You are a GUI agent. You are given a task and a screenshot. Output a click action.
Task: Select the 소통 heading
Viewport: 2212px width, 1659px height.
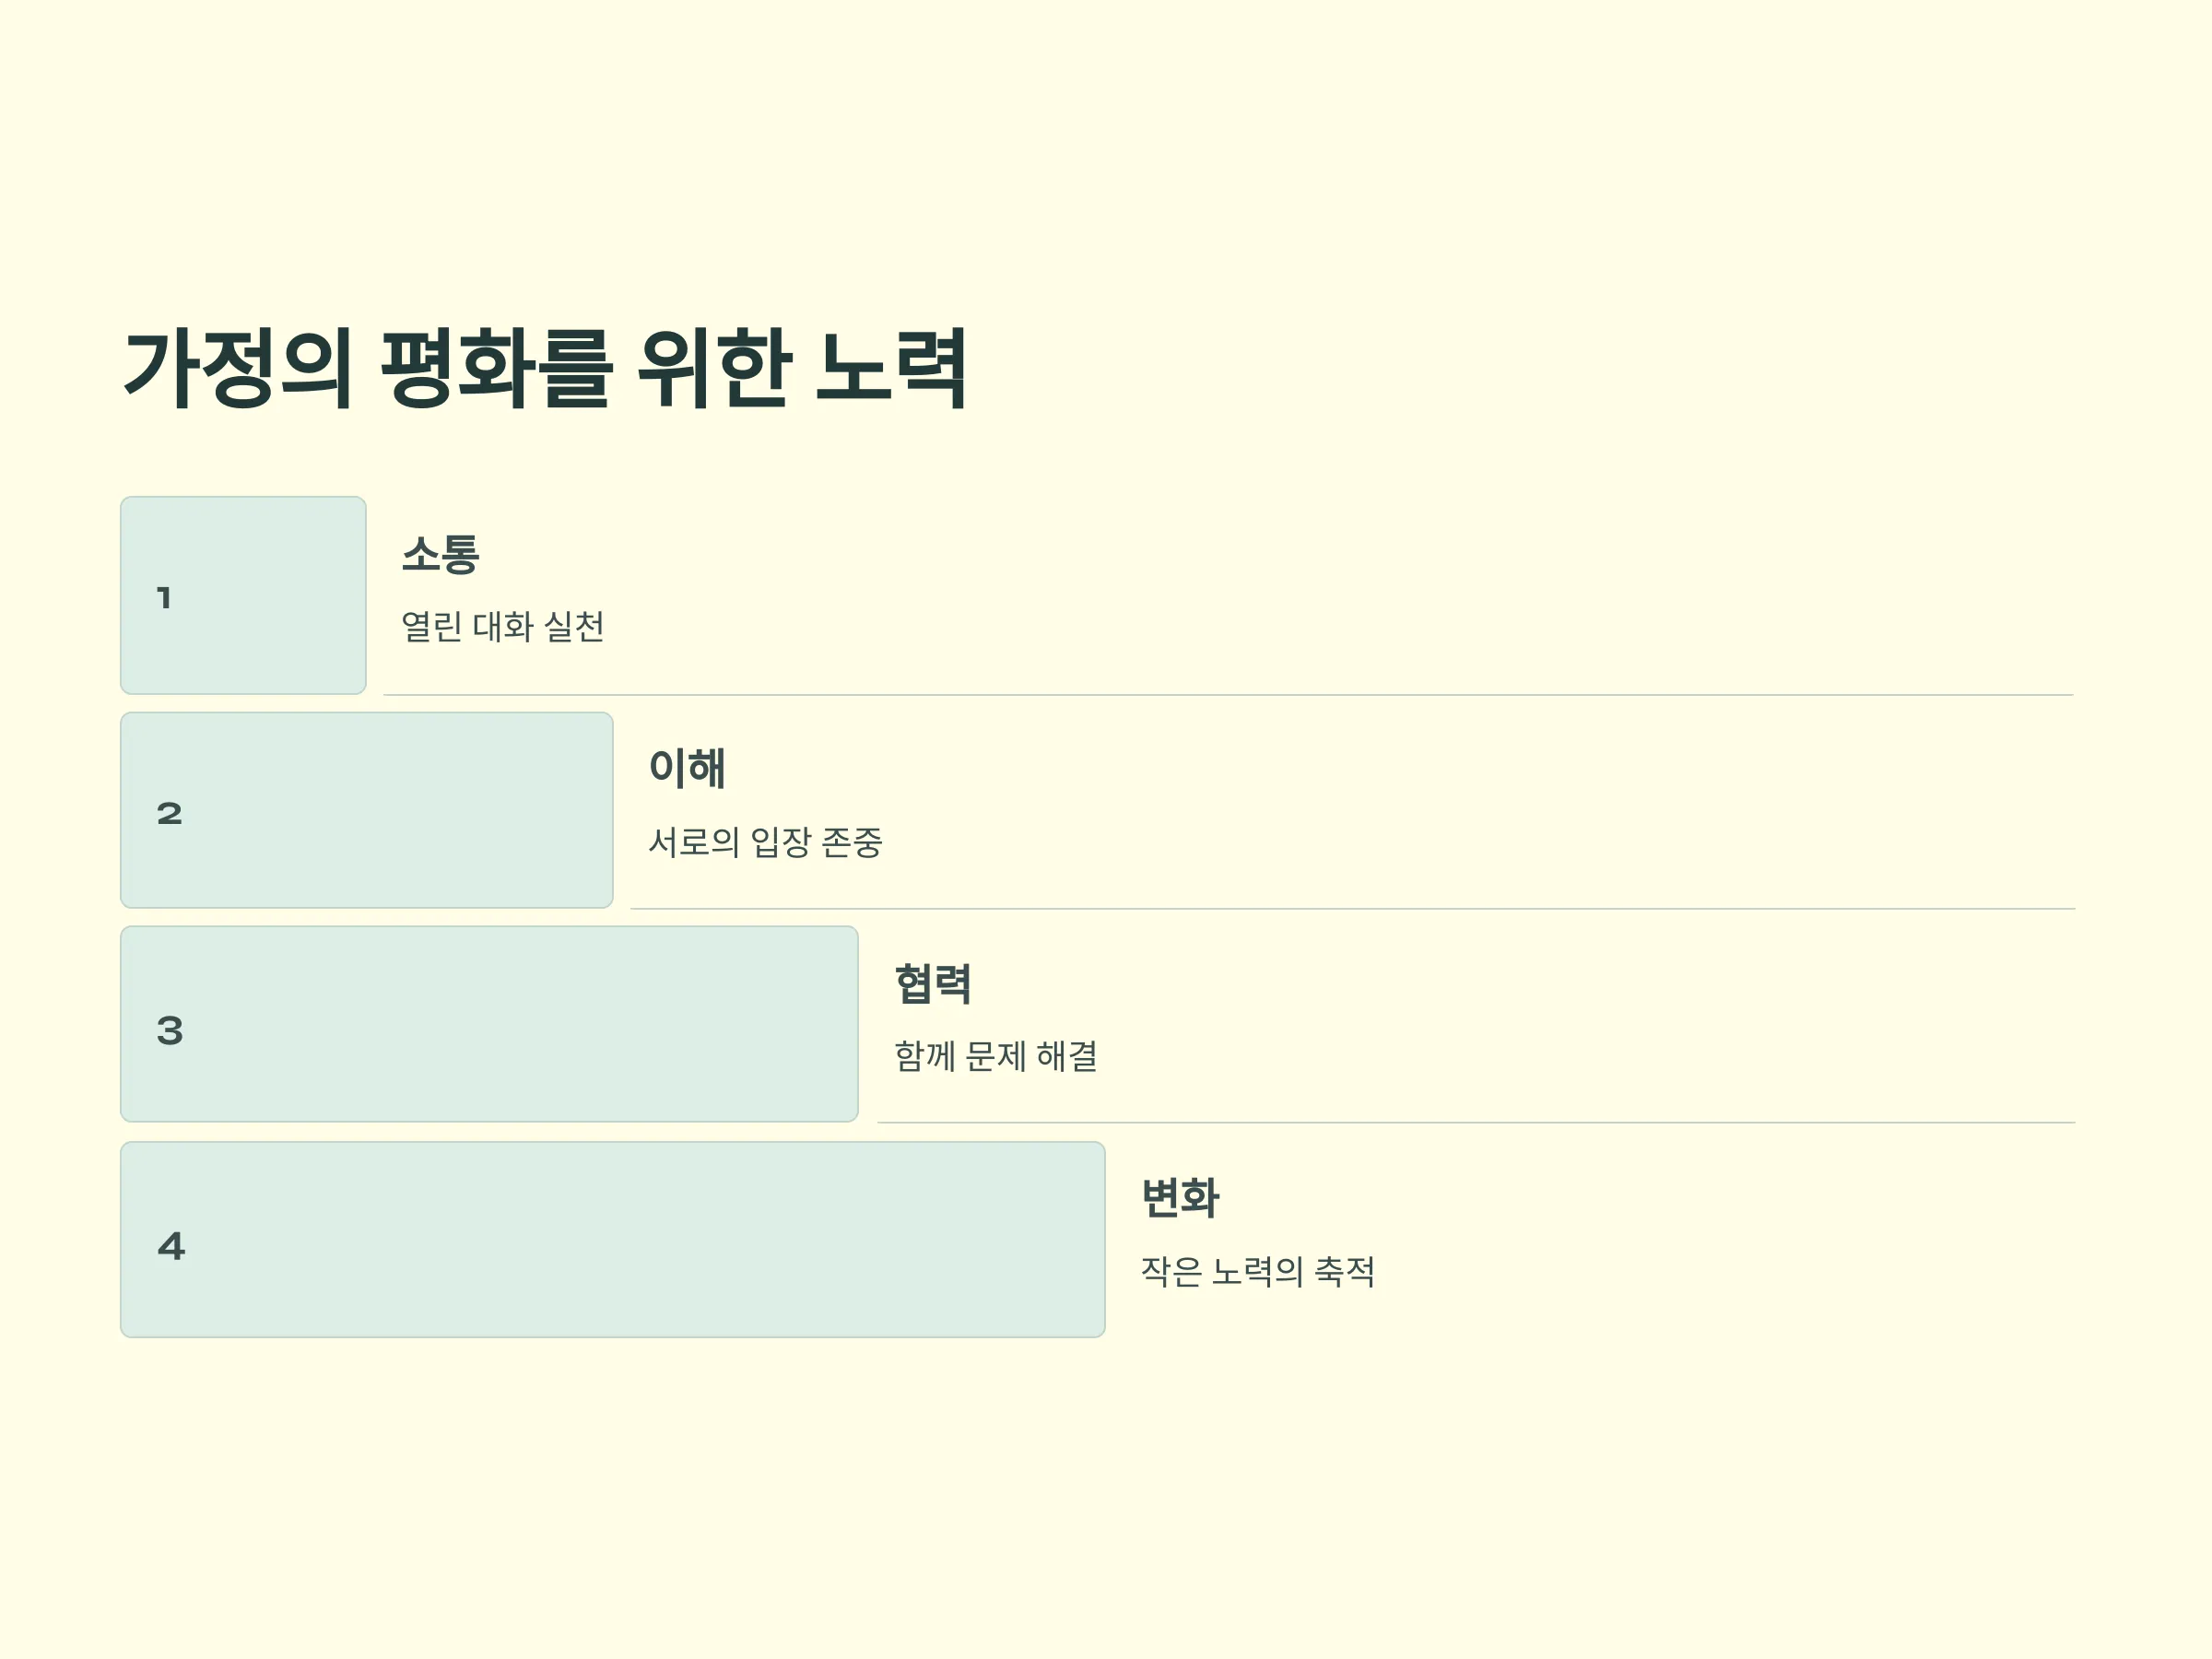(x=441, y=554)
